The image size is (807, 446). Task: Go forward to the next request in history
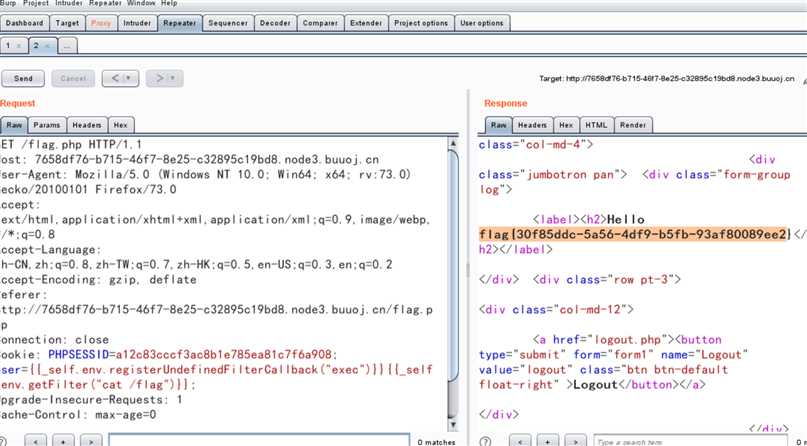click(x=160, y=79)
